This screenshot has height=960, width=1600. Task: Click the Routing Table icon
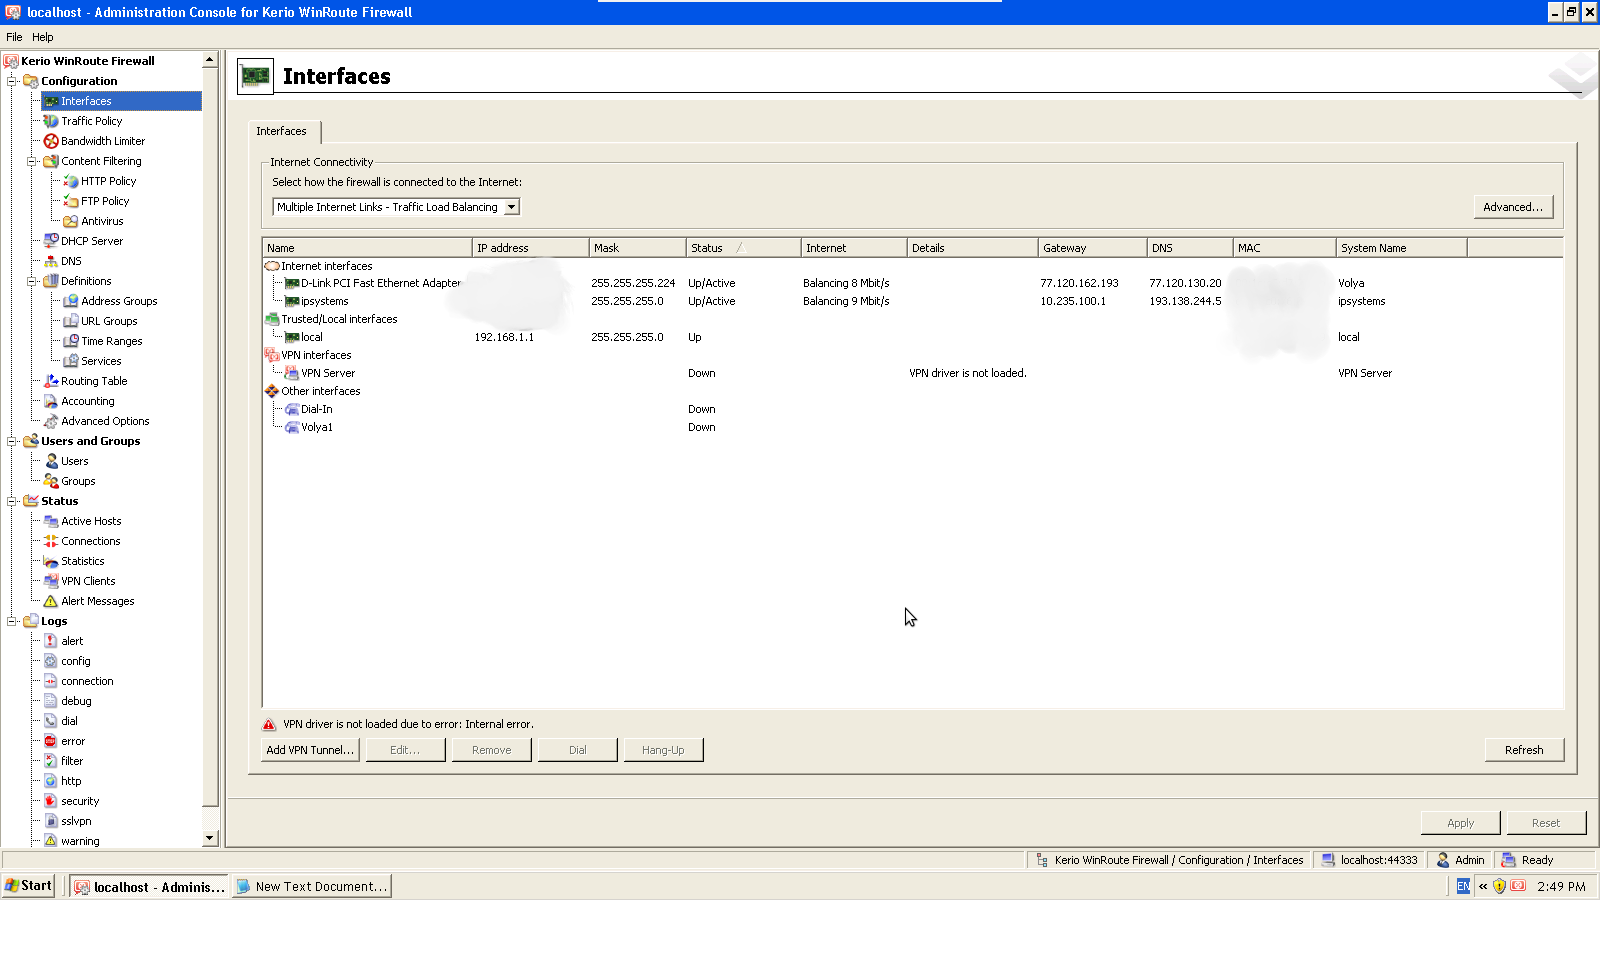click(x=51, y=381)
